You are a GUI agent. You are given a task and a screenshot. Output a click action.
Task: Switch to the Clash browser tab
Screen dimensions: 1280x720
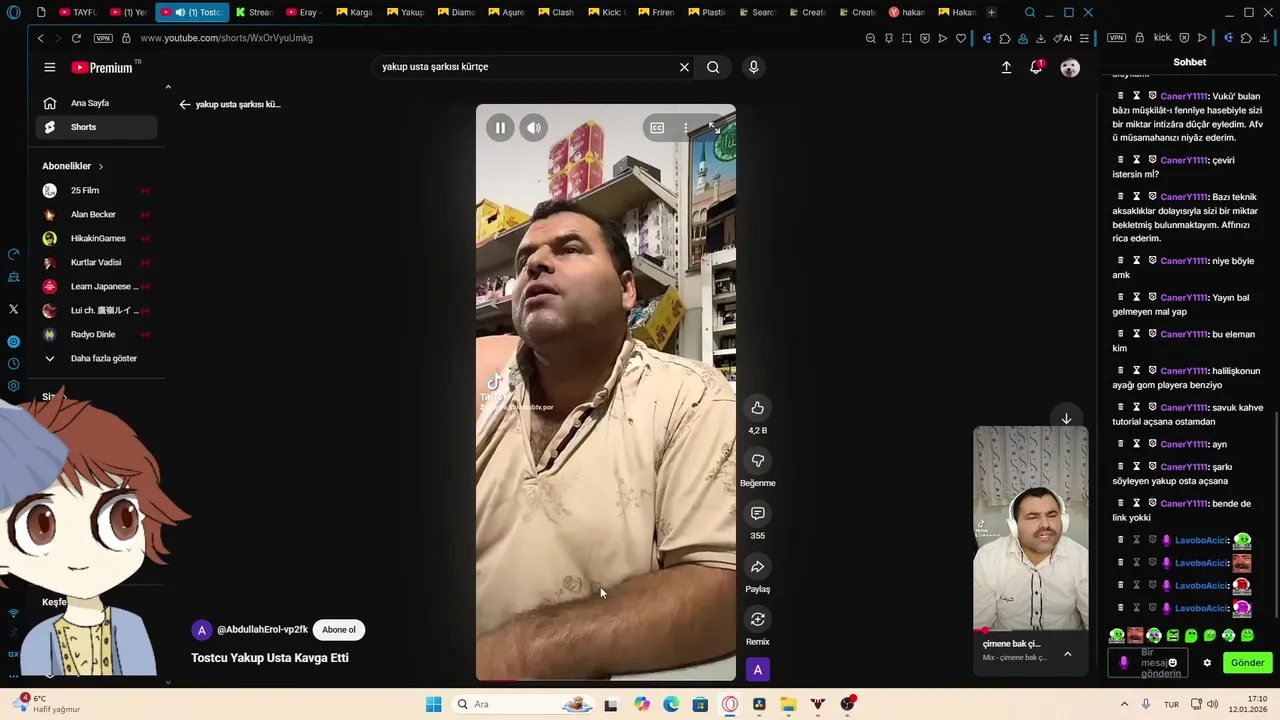click(556, 12)
